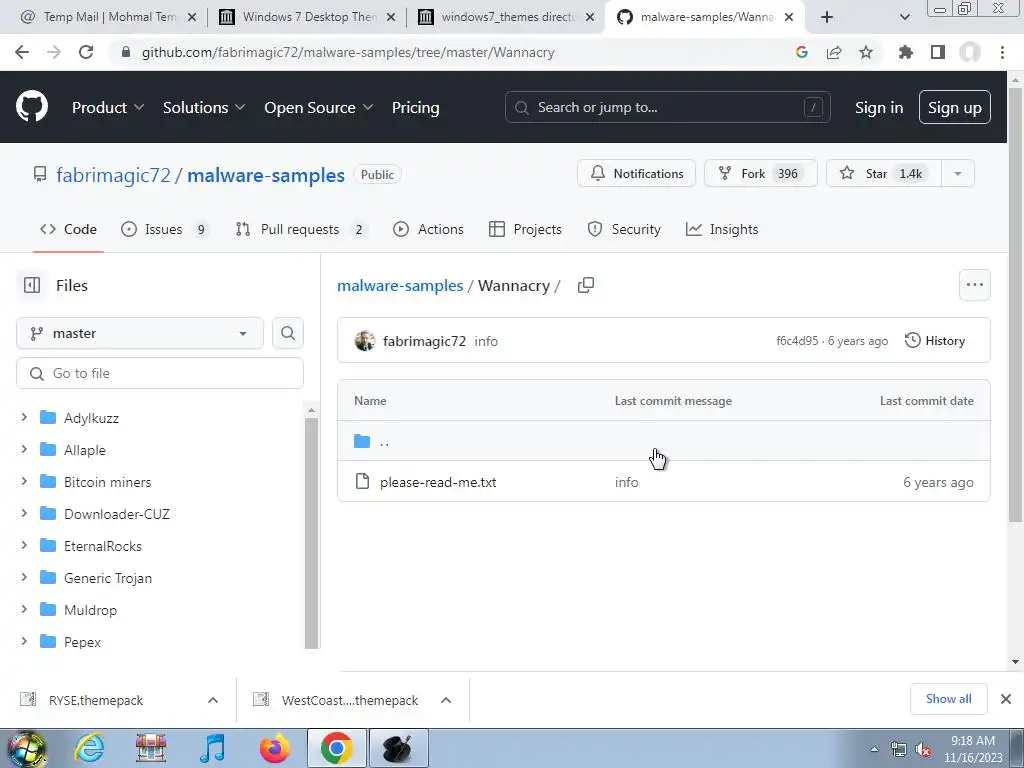Open Internet Explorer from taskbar
Viewport: 1024px width, 768px height.
[88, 748]
